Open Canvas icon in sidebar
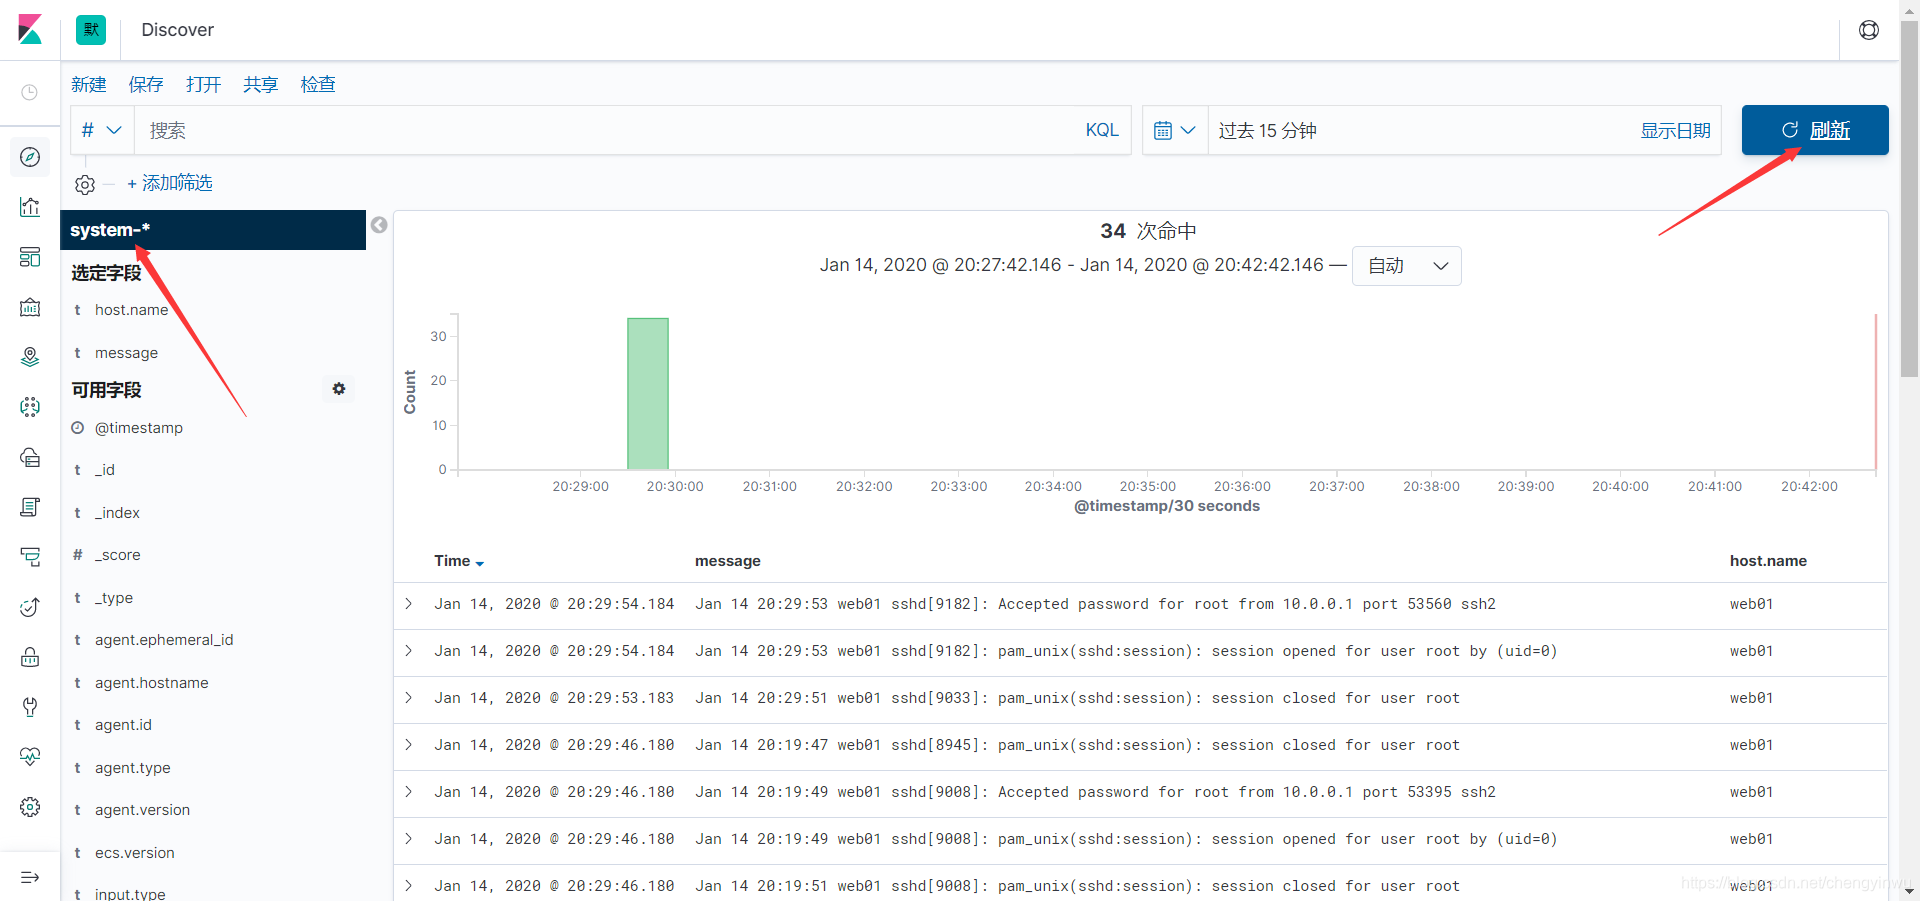 coord(30,307)
